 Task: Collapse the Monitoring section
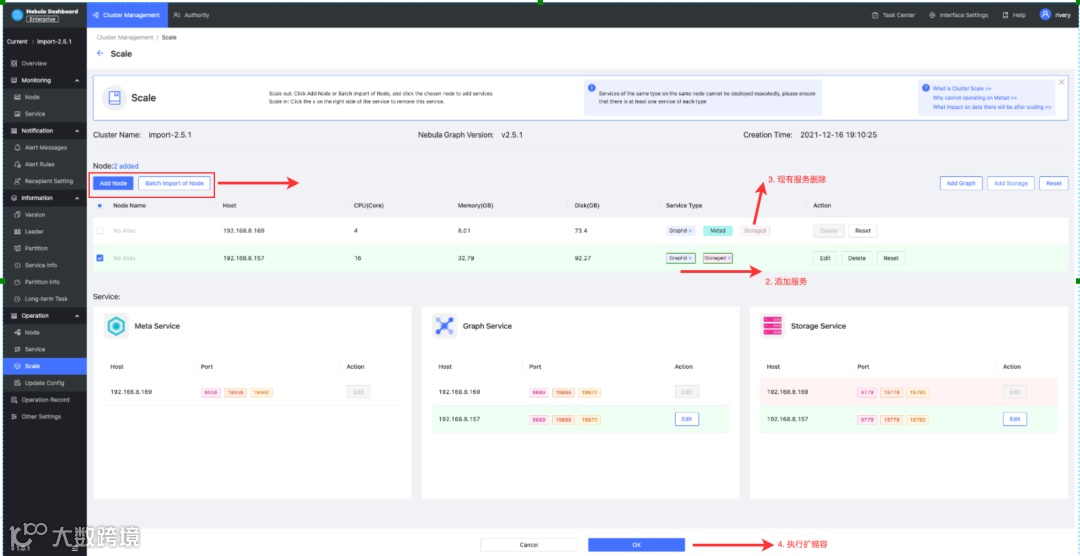click(x=77, y=81)
